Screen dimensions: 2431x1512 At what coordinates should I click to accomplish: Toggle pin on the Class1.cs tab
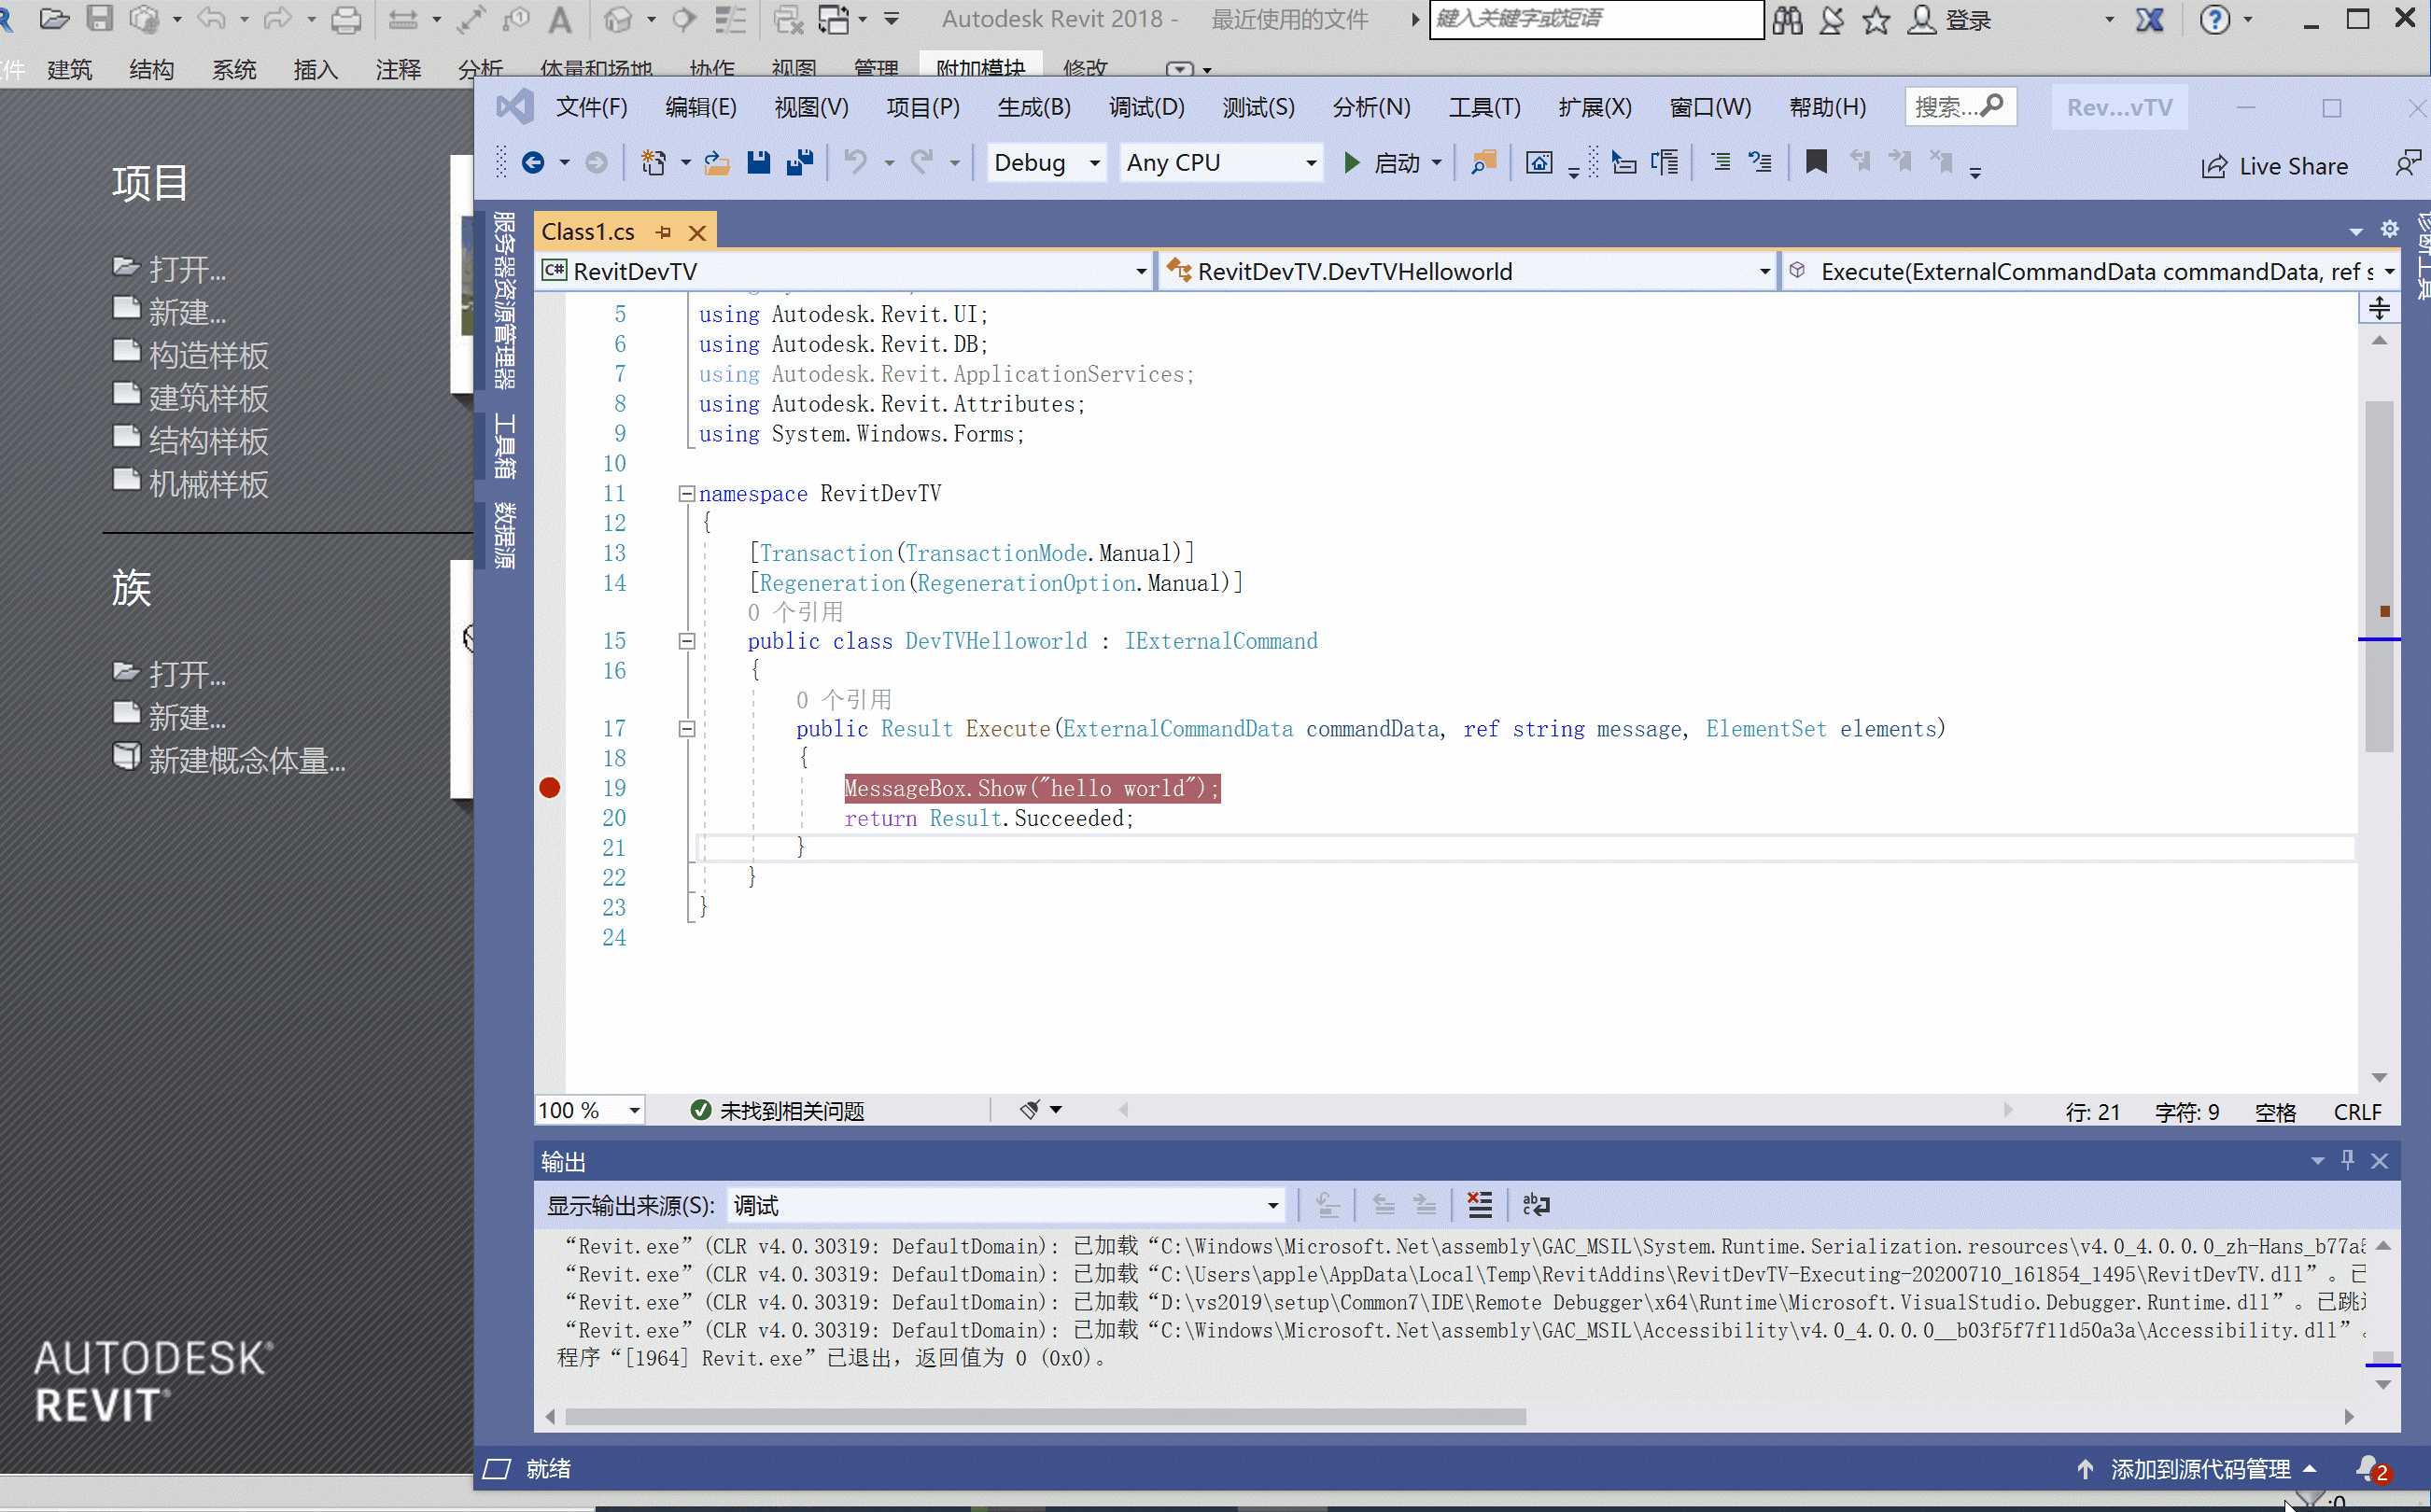point(663,232)
